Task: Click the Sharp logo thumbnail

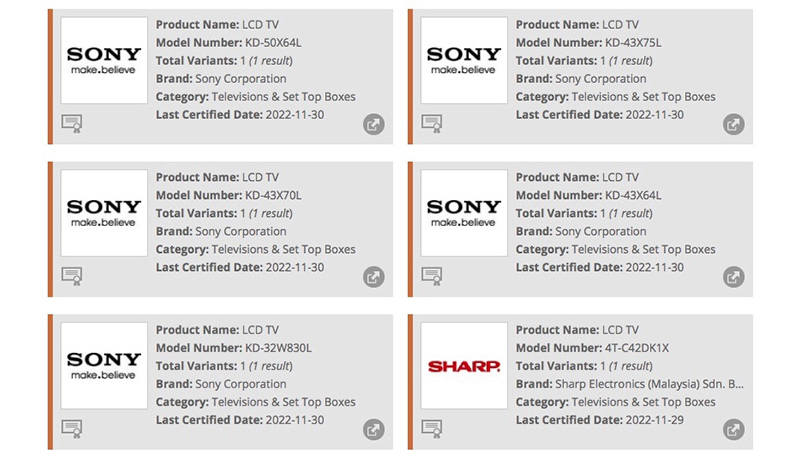Action: (464, 365)
